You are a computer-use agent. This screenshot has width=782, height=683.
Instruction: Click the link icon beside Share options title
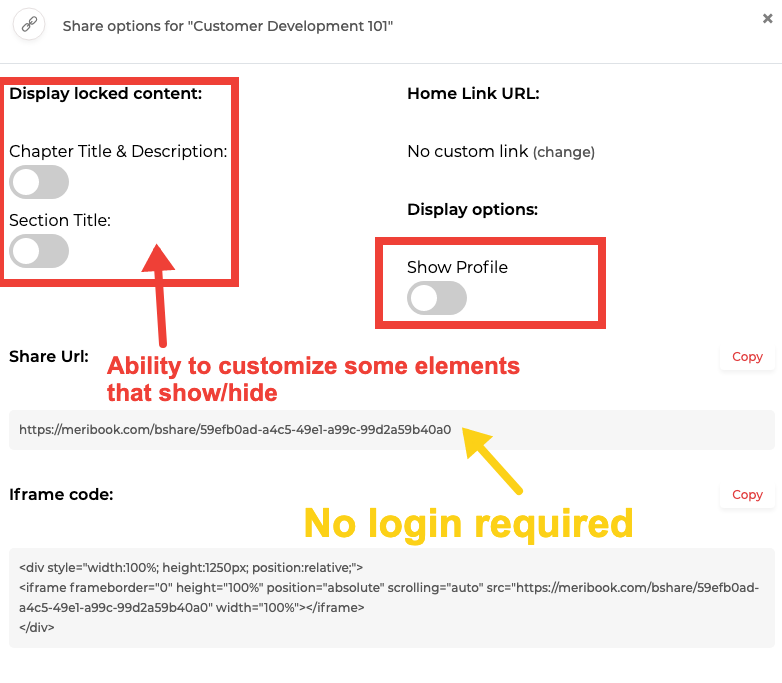click(x=29, y=24)
